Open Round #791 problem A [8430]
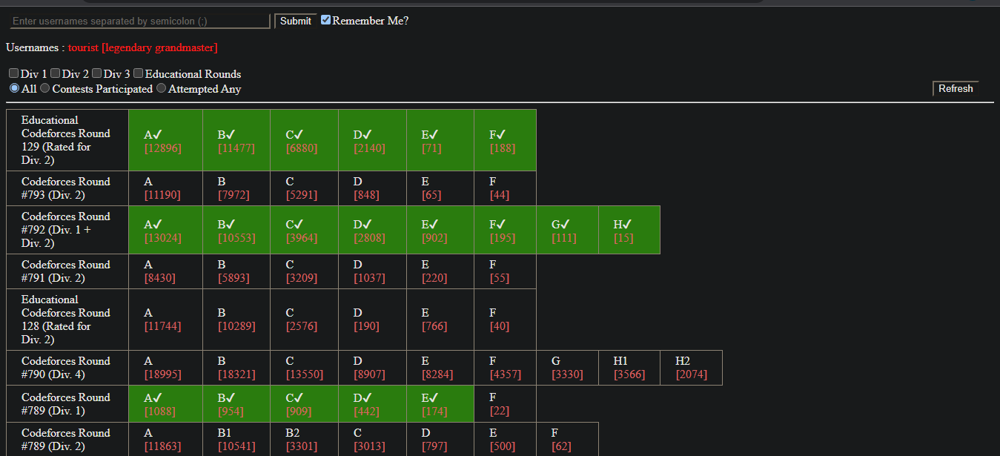 point(165,271)
